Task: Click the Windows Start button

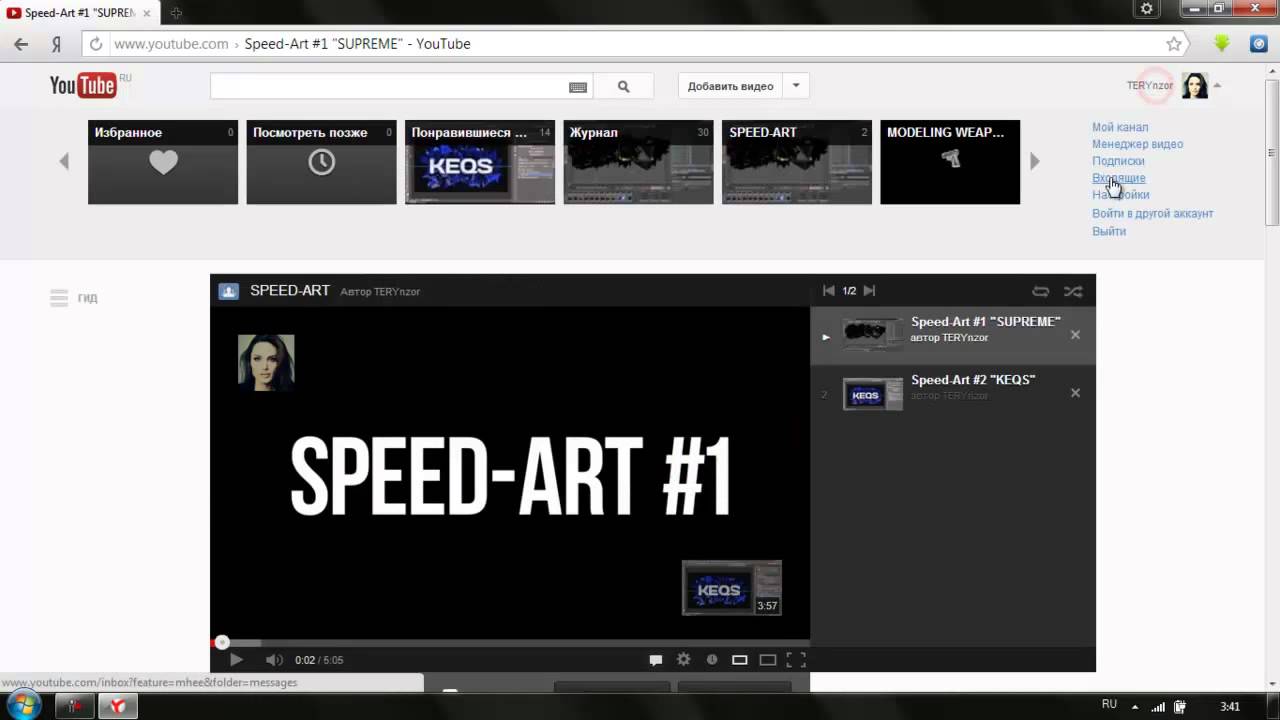Action: (22, 705)
